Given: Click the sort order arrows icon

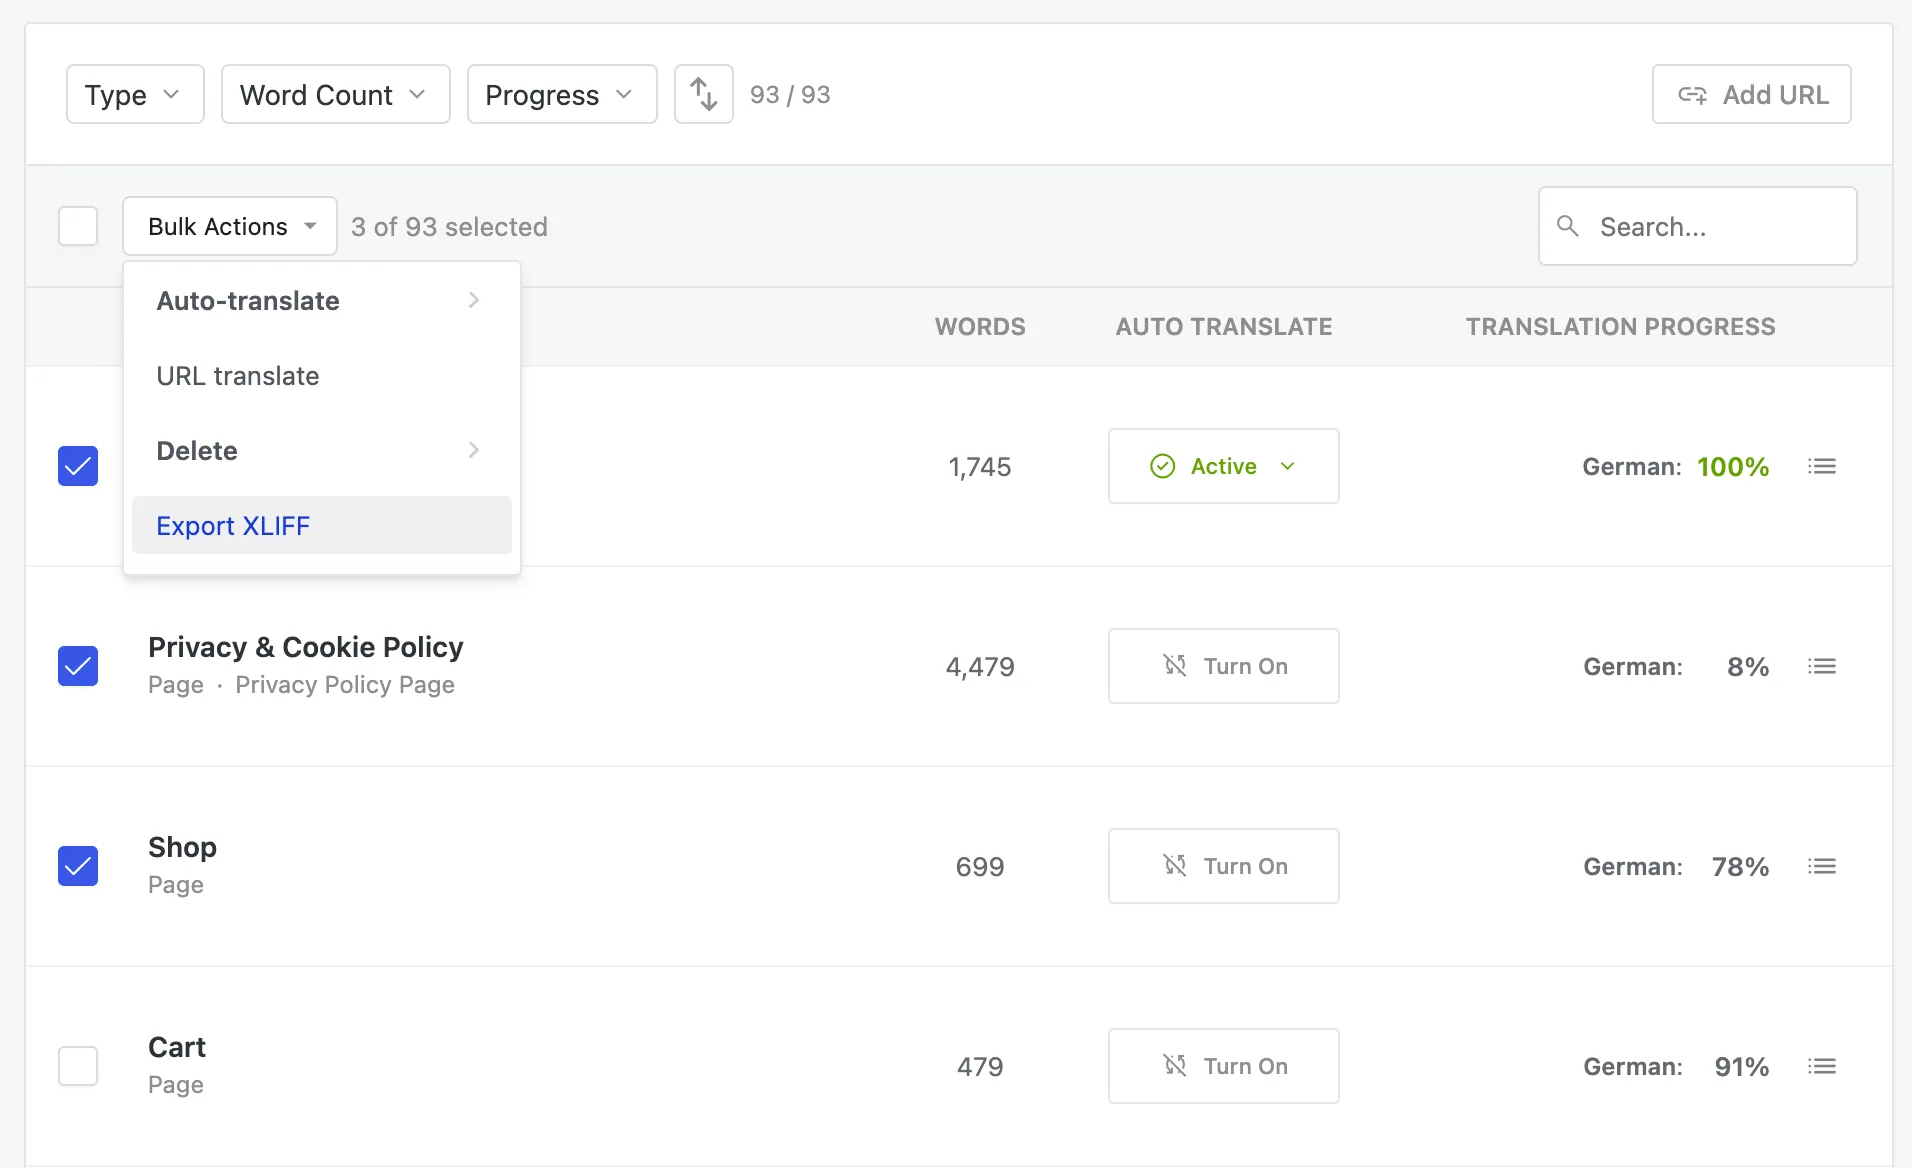Looking at the screenshot, I should [704, 94].
